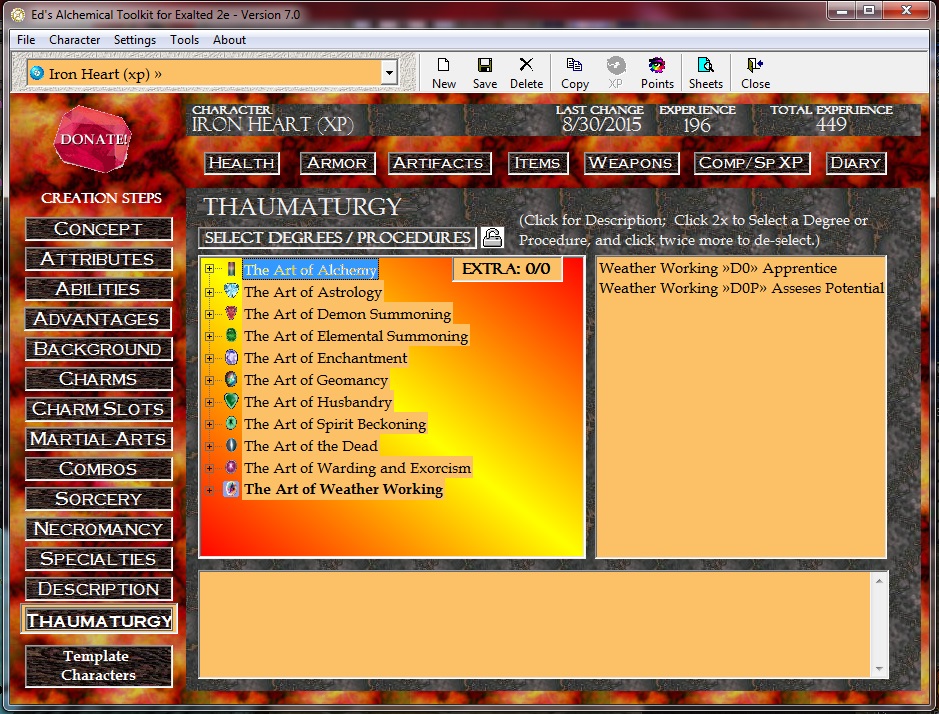Click the character icon next to Iron Heart

click(x=37, y=73)
